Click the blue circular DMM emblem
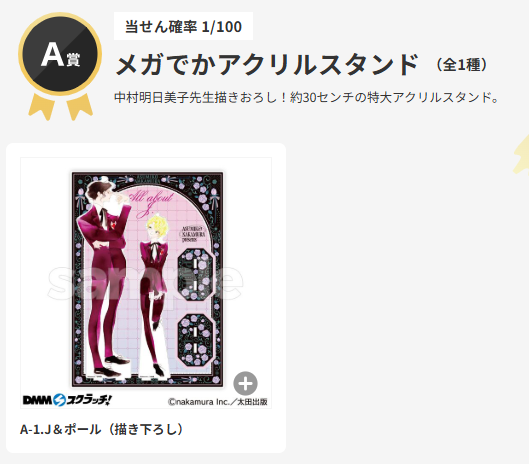Screen dimensions: 529x464 tap(59, 400)
